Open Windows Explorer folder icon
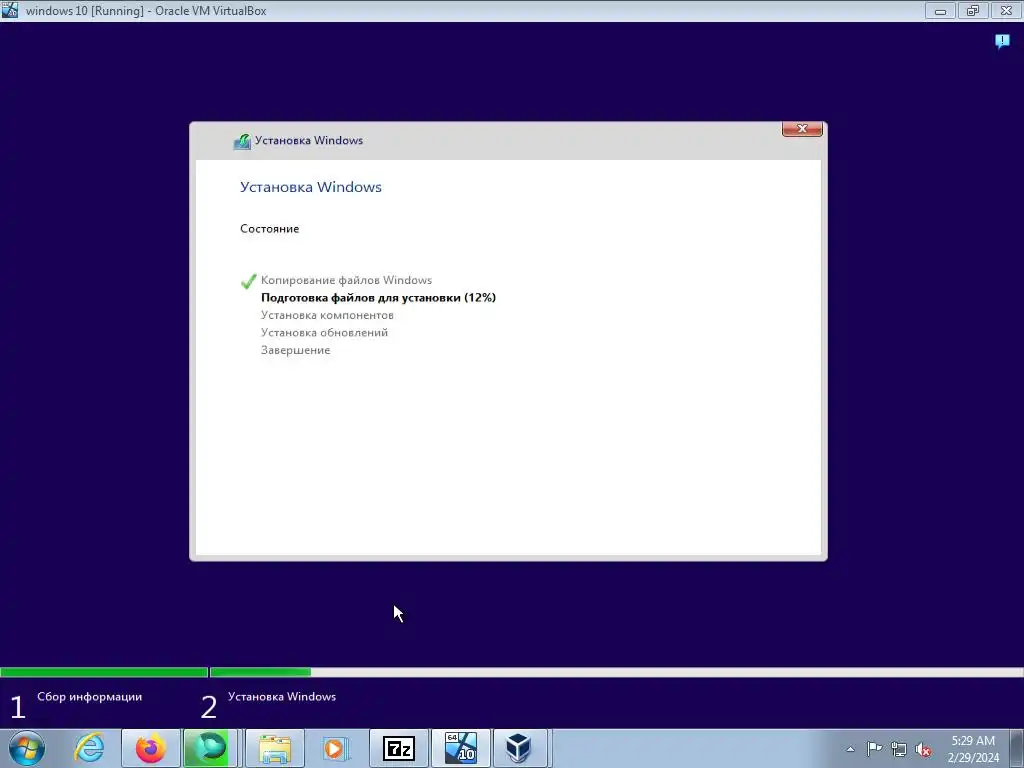The image size is (1024, 768). (x=274, y=748)
